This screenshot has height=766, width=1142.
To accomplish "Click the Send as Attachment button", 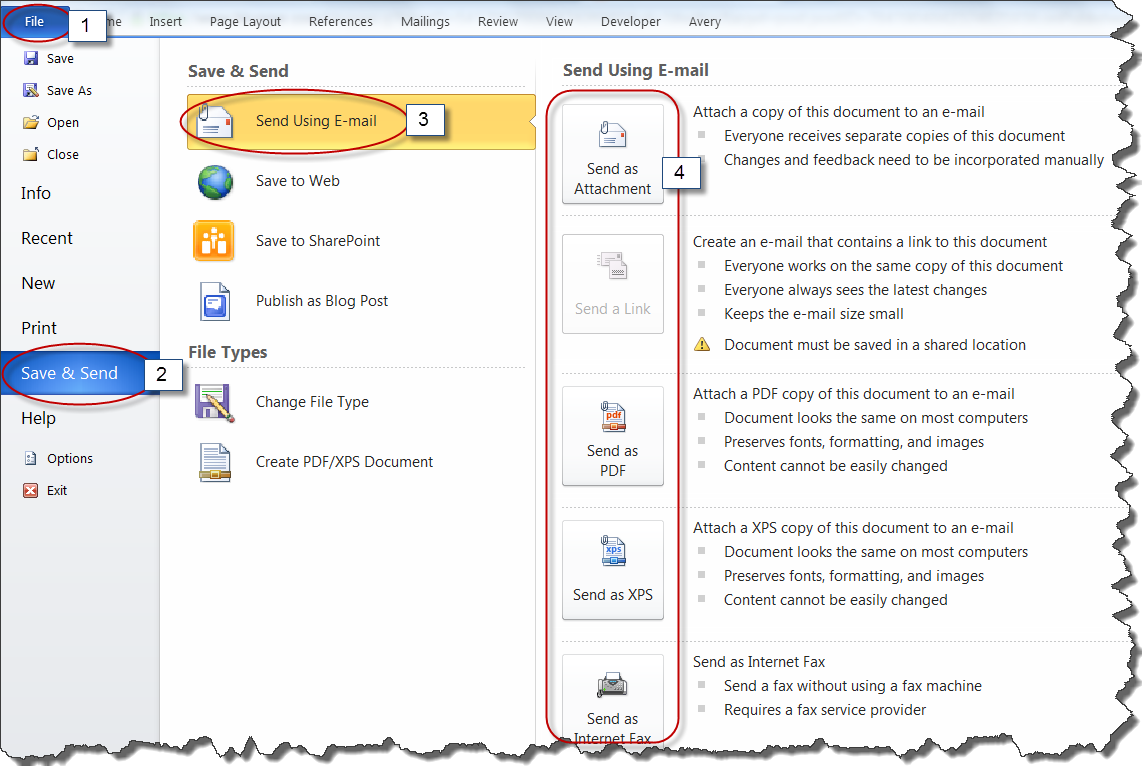I will coord(613,154).
